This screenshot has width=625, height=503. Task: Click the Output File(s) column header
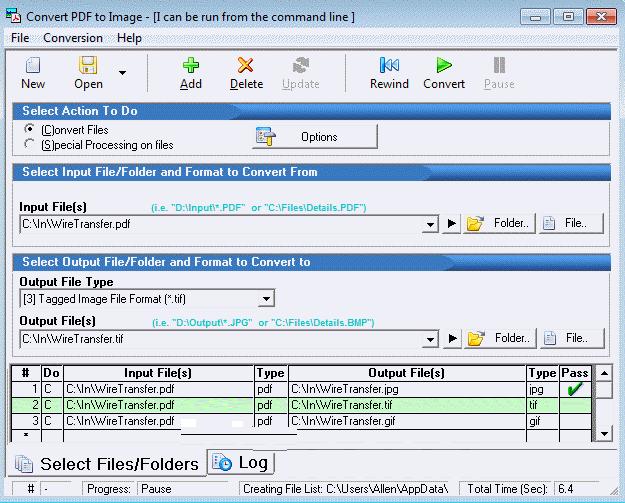407,373
